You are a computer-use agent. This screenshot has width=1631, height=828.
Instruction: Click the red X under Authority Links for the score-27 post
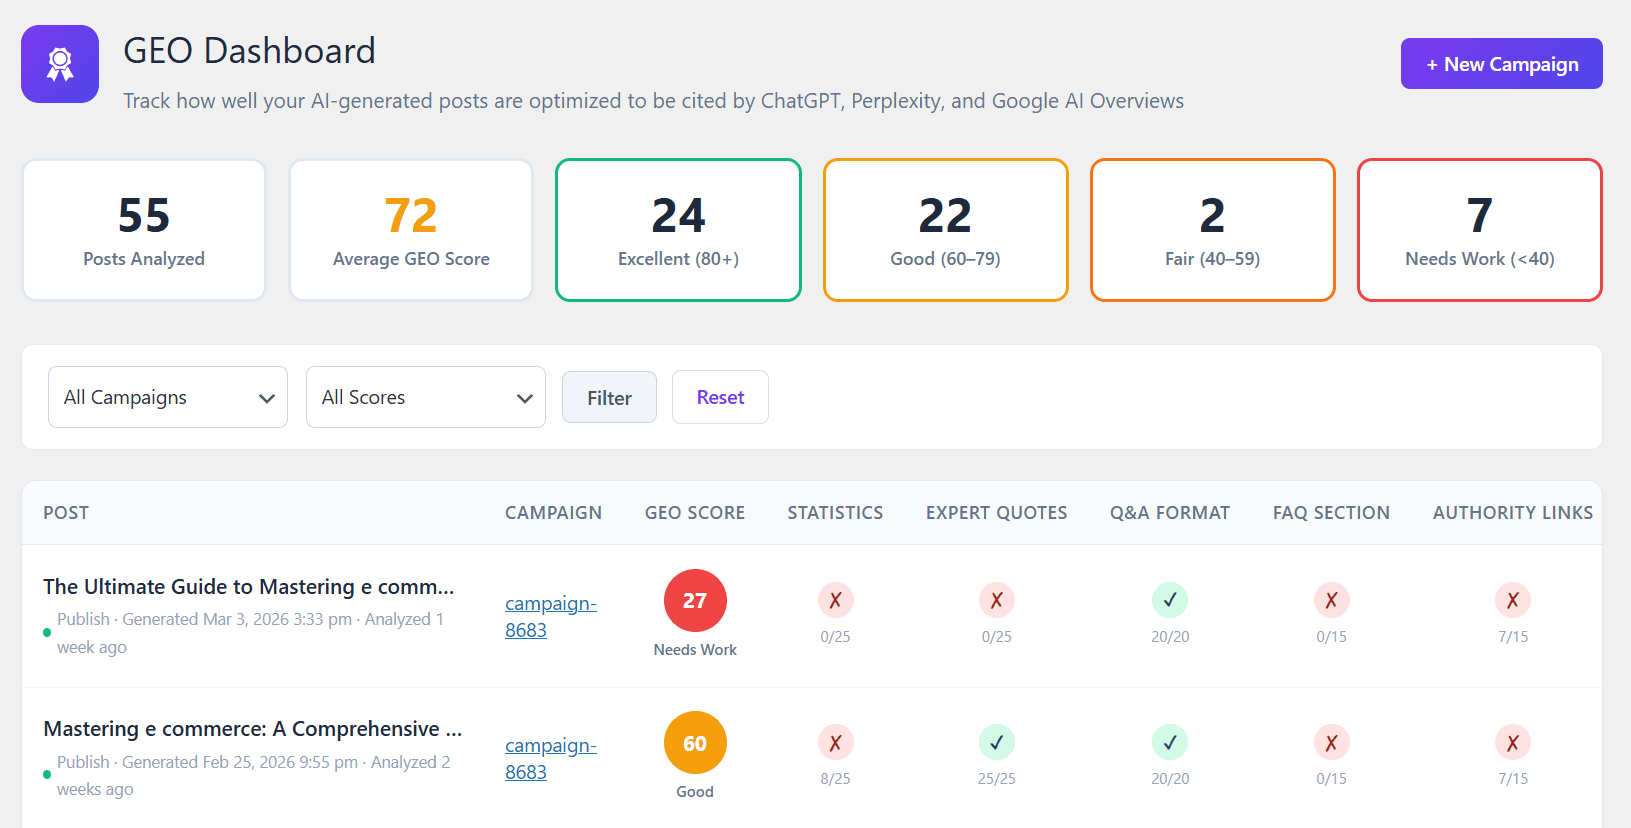(1512, 600)
